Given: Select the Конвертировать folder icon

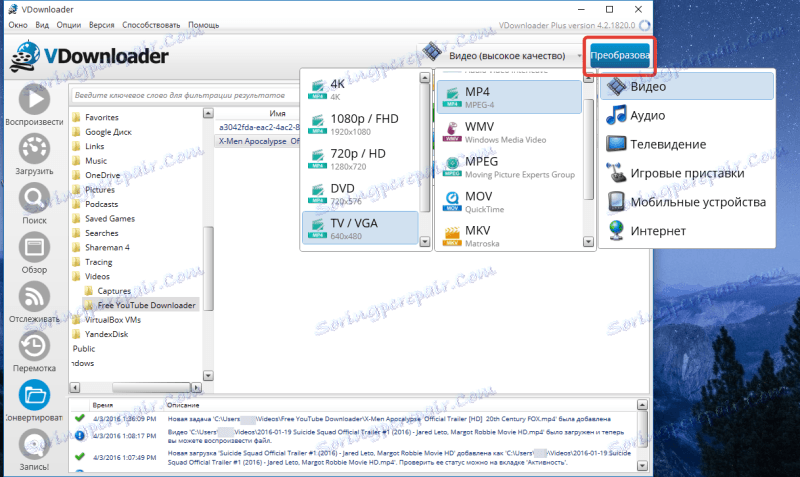Looking at the screenshot, I should (34, 395).
